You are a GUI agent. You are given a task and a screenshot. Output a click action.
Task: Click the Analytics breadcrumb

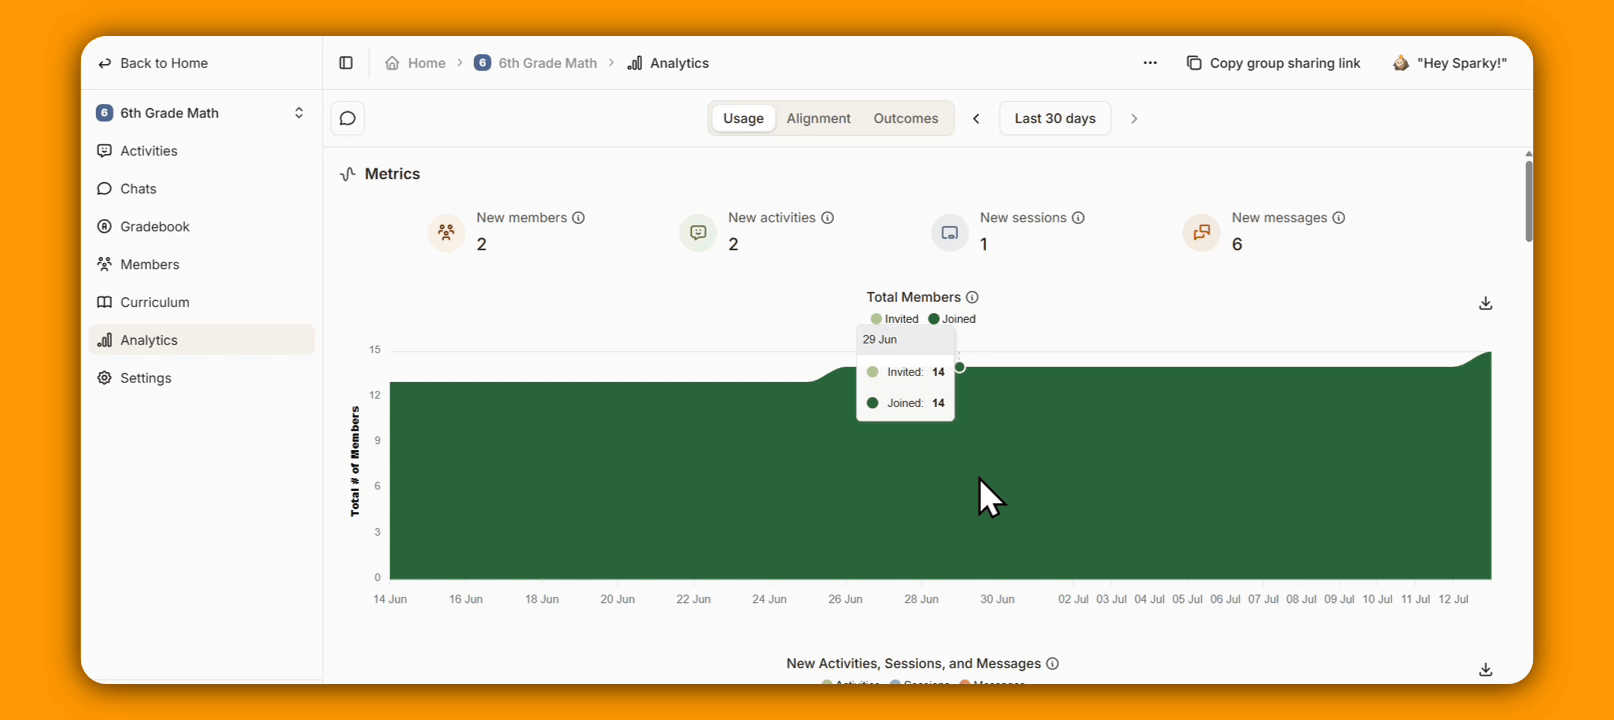(668, 63)
